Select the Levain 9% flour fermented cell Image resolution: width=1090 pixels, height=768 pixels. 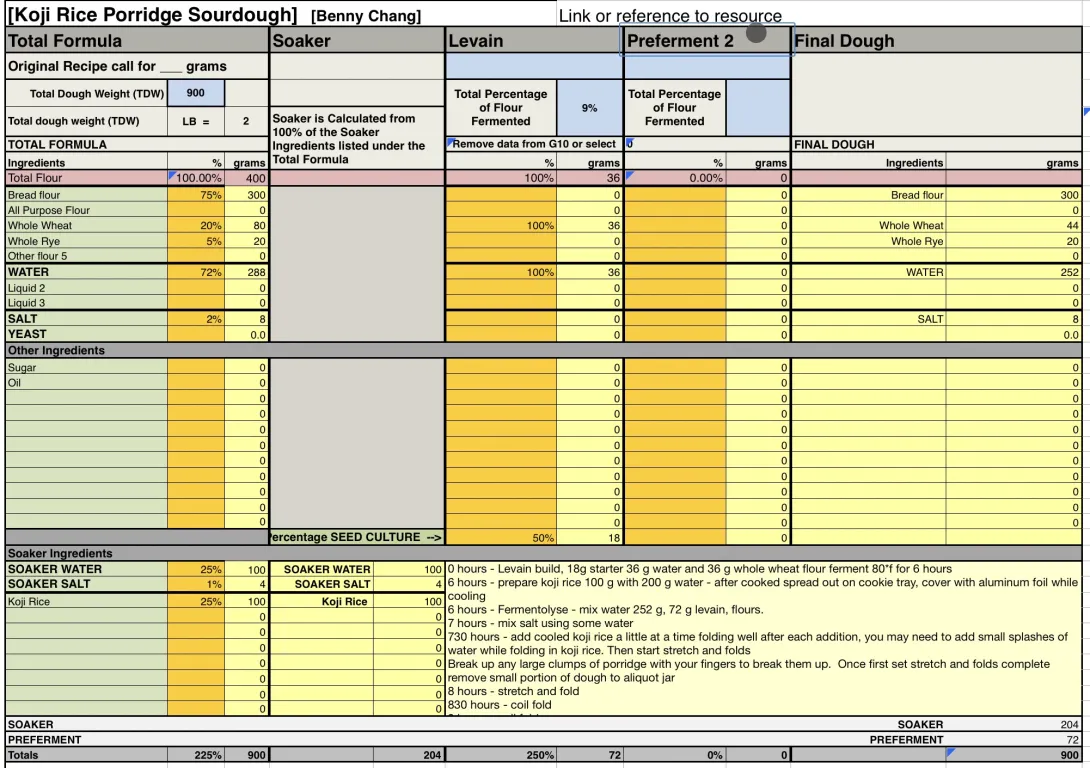point(589,108)
